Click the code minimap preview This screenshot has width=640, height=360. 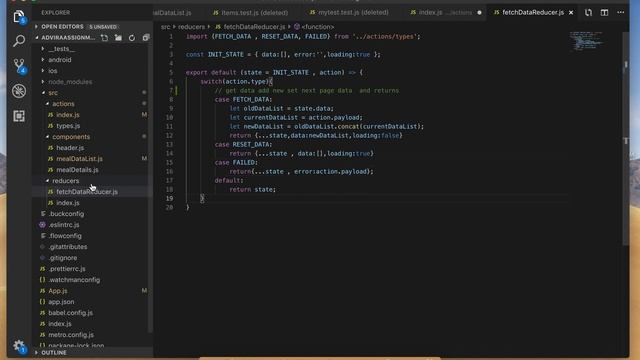[585, 41]
